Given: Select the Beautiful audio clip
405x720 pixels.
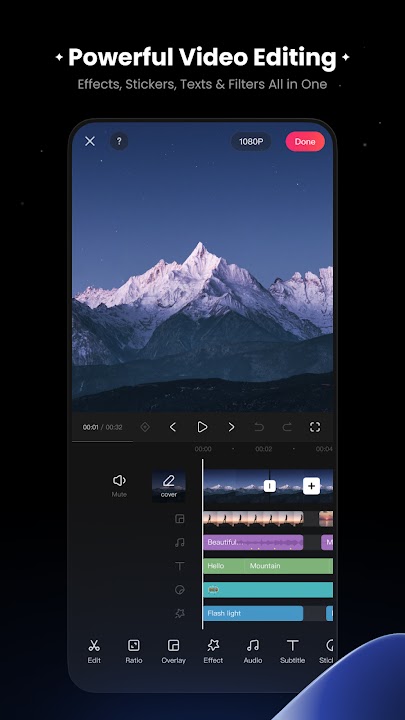Looking at the screenshot, I should (253, 542).
